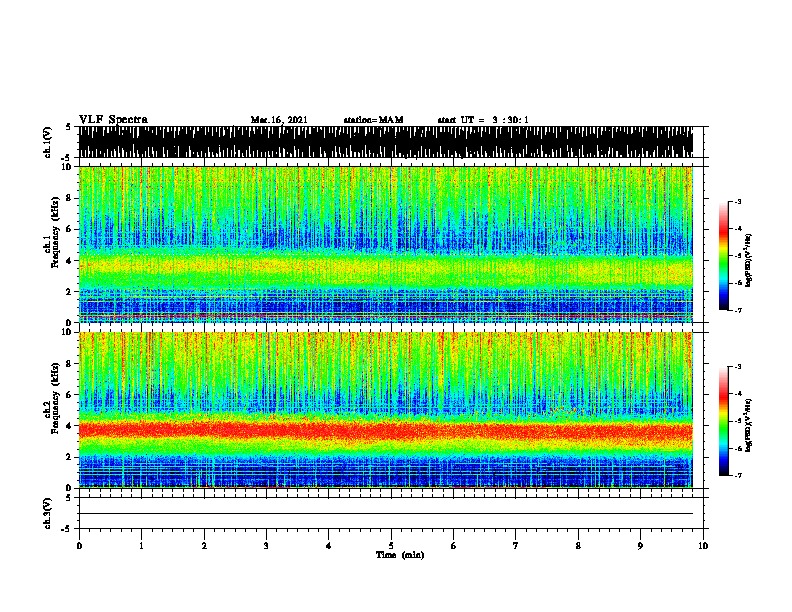
Task: Click the '3' tick on Time axis
Action: coord(266,546)
